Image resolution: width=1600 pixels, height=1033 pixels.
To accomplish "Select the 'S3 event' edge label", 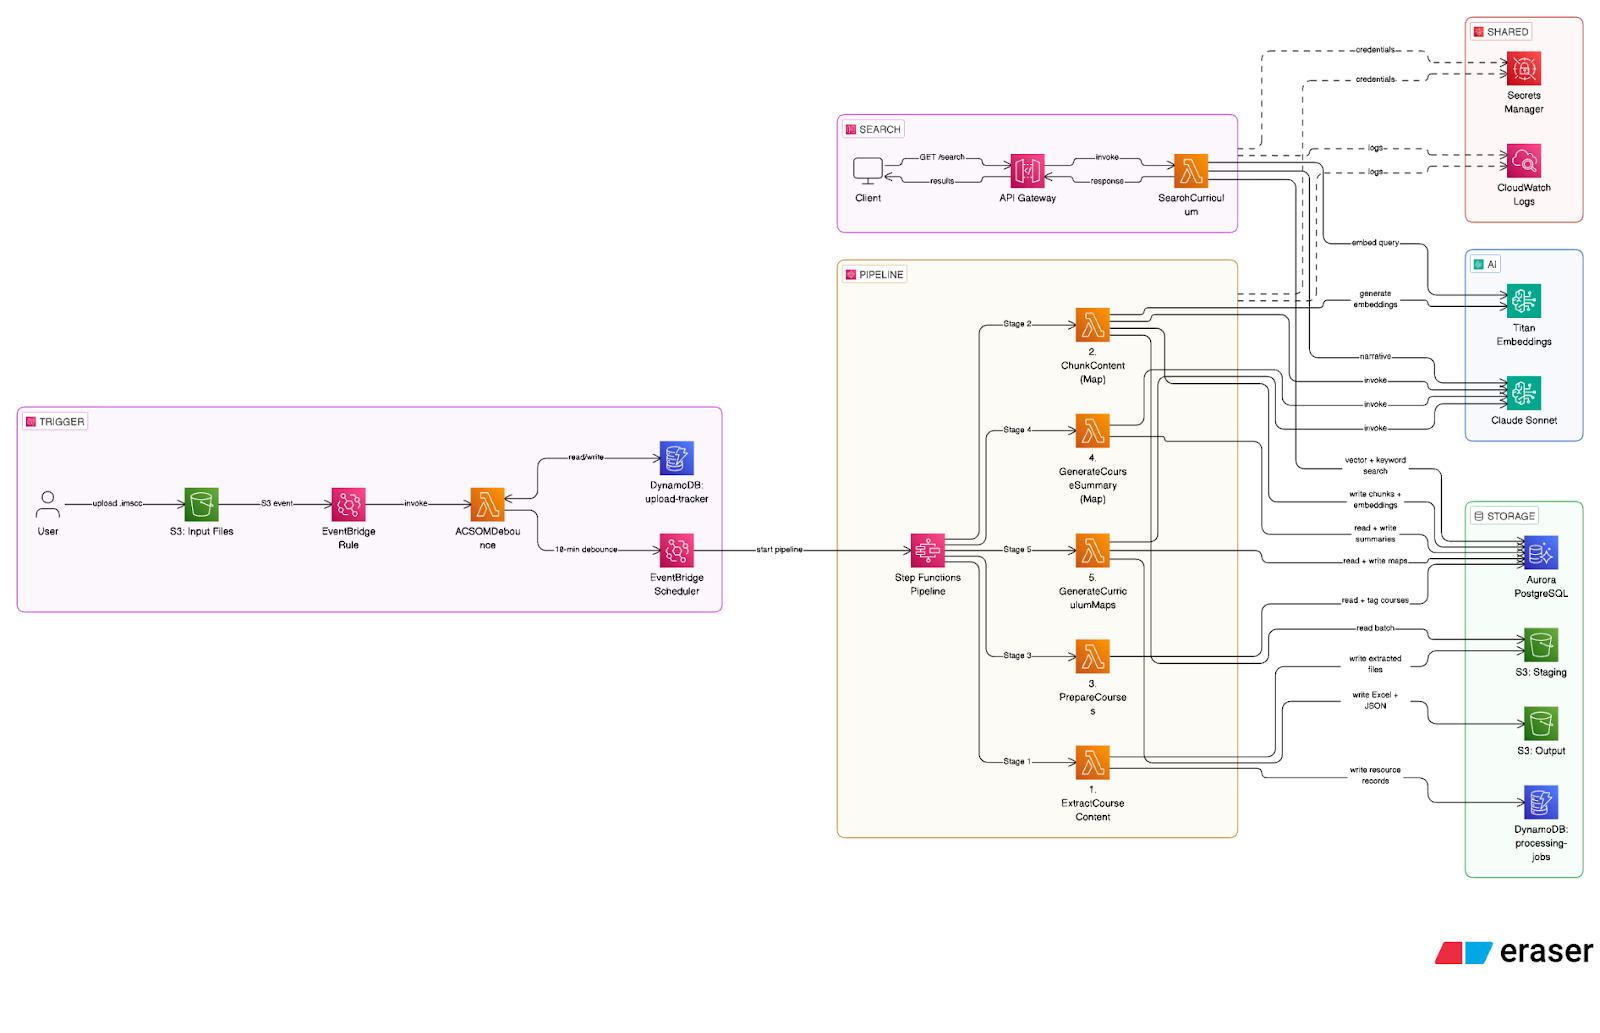I will pos(277,504).
